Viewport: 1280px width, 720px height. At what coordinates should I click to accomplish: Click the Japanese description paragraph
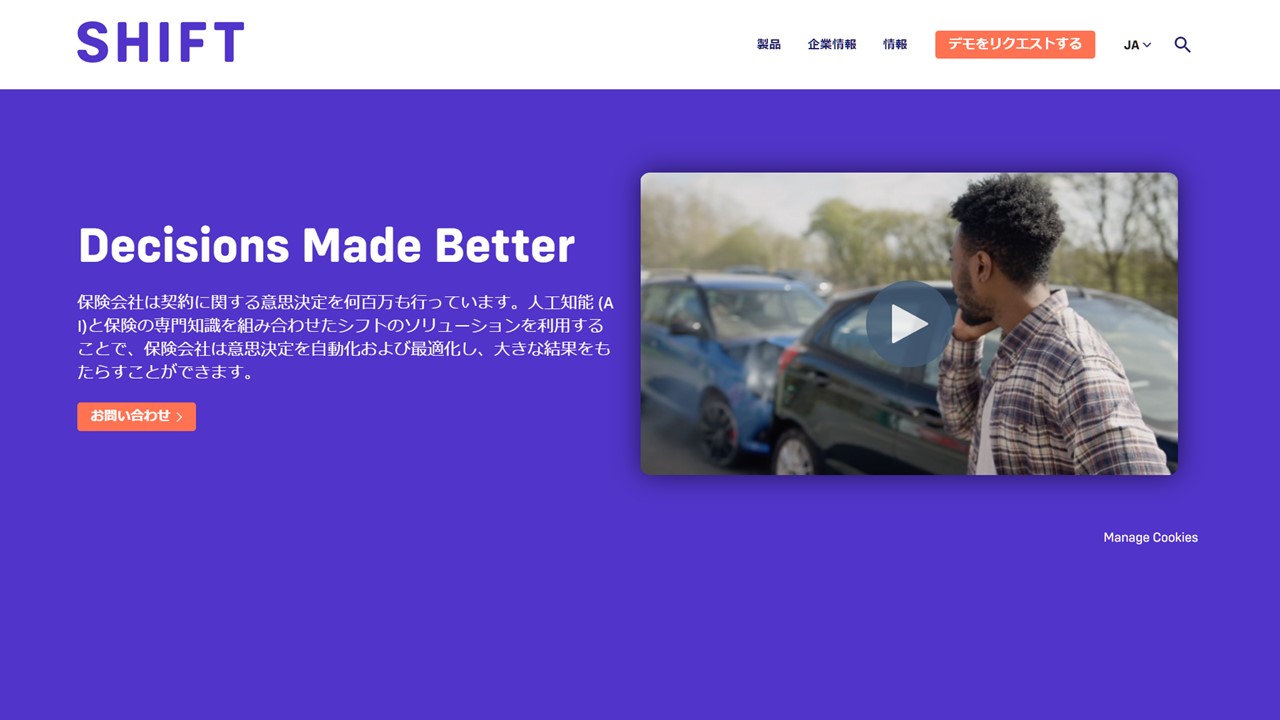point(345,337)
